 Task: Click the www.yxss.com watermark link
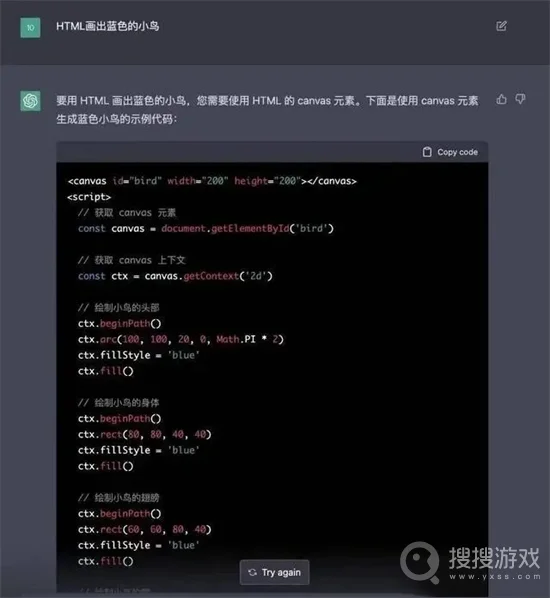[495, 577]
